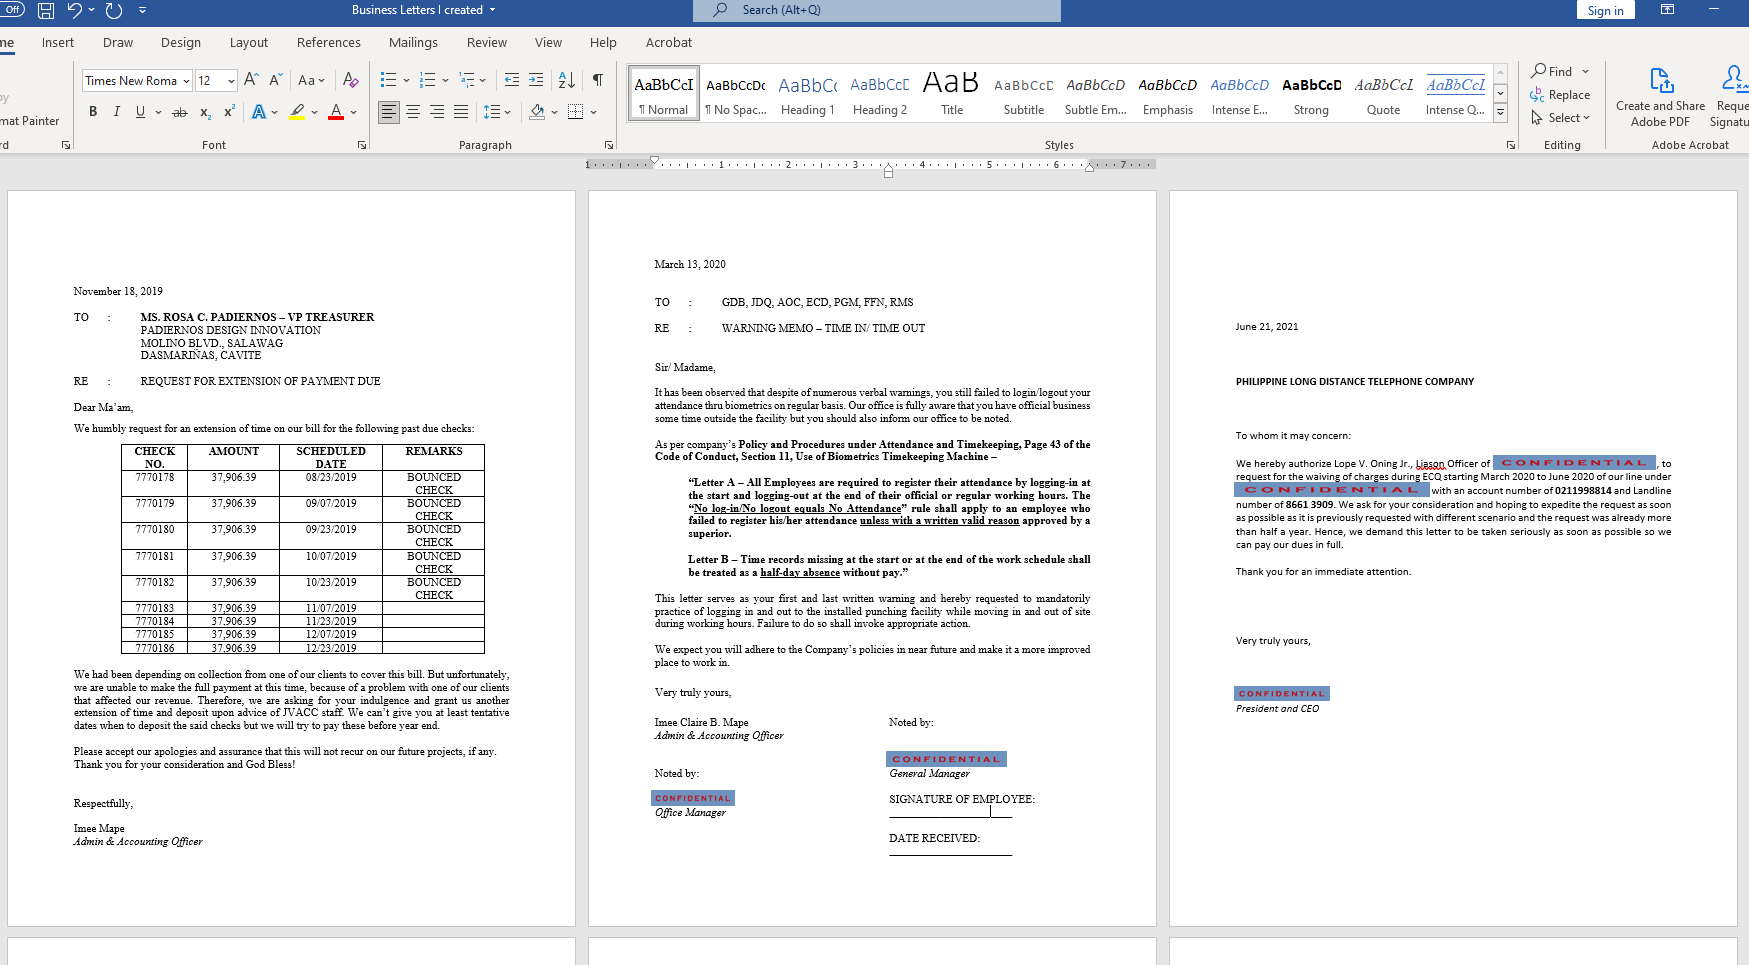
Task: Apply strikethrough formatting
Action: pos(180,112)
